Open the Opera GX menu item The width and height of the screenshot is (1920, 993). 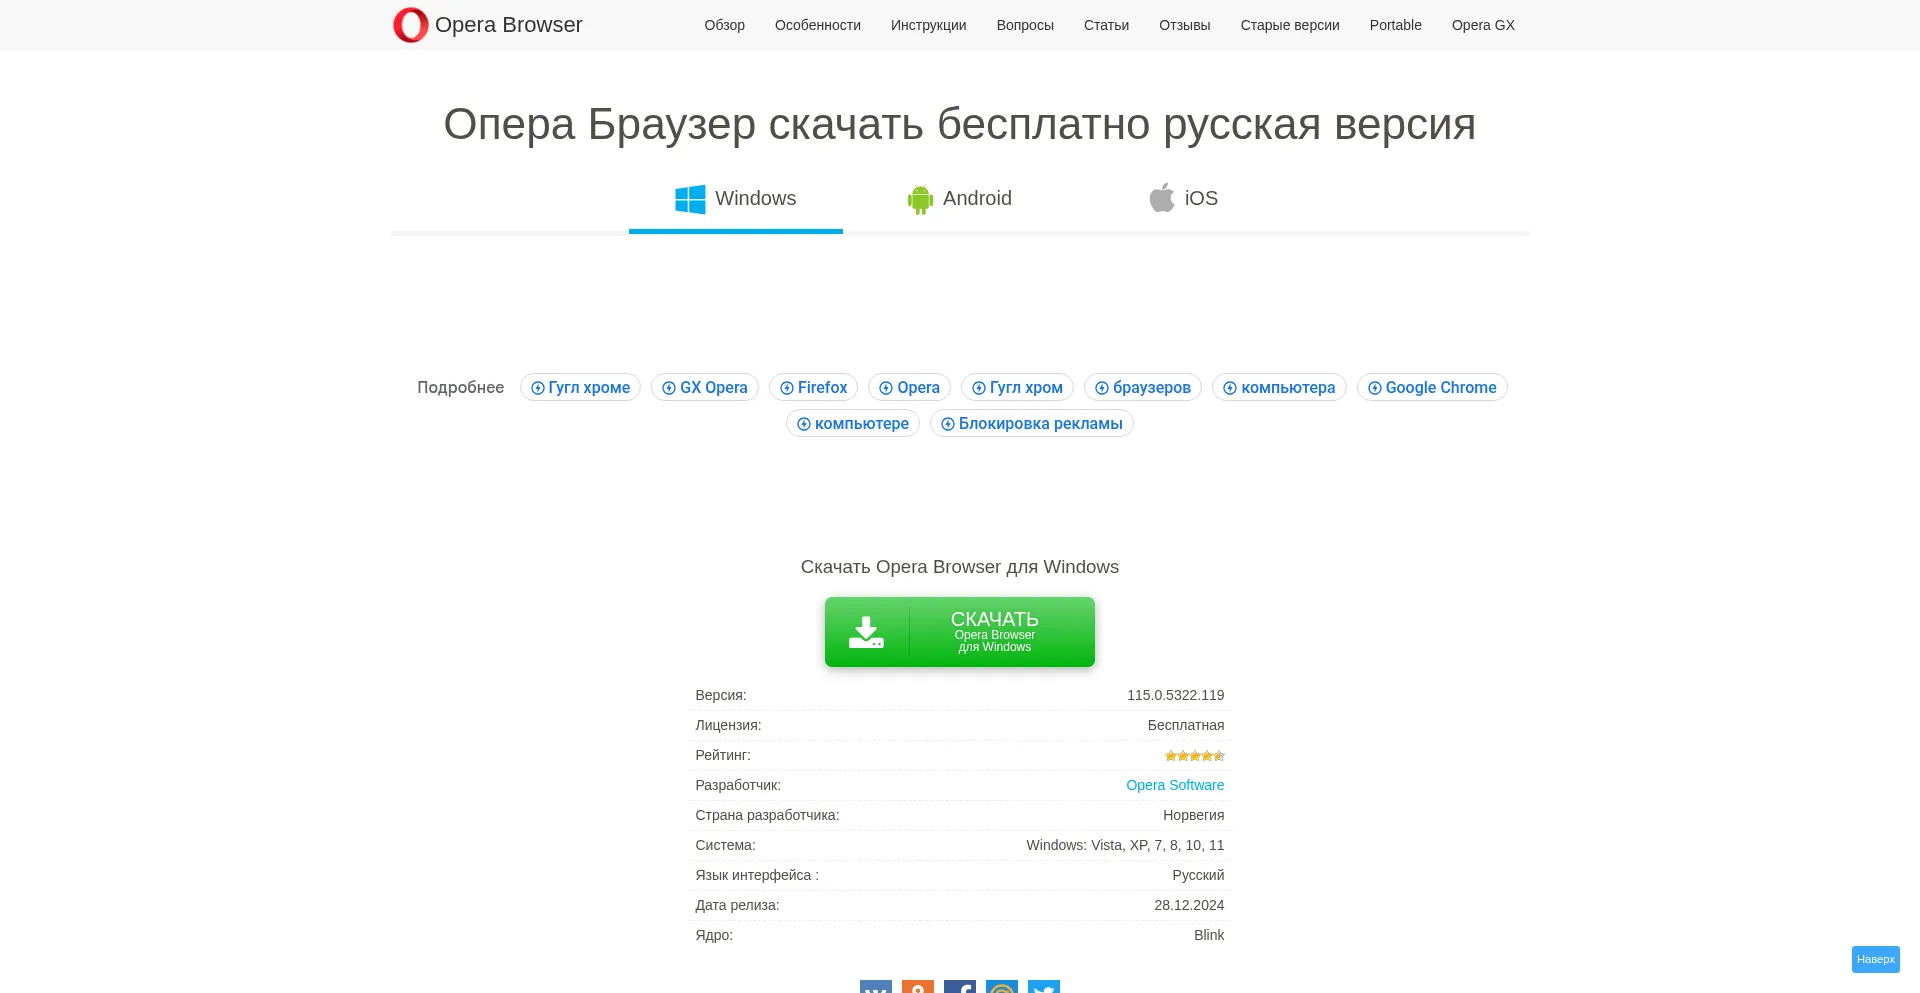[1483, 25]
